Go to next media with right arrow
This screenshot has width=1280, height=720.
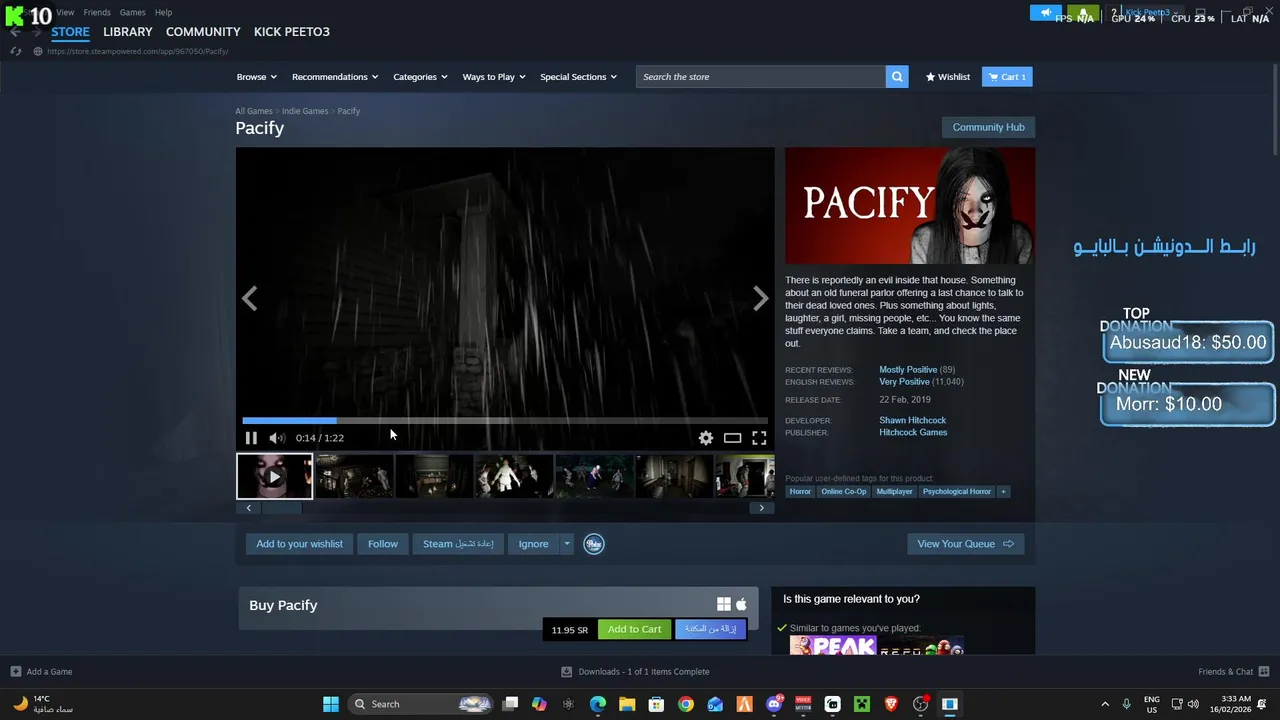pos(761,298)
